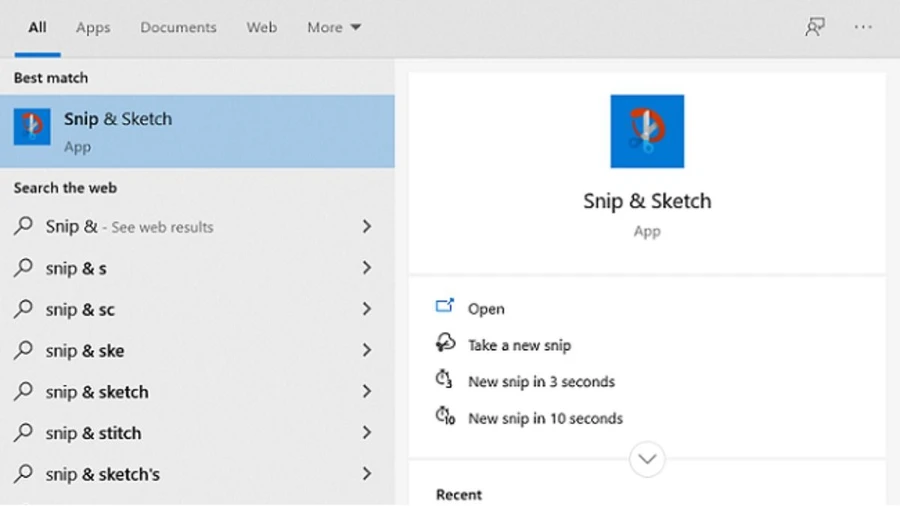Click 'Take a new snip' action
900x506 pixels.
pos(519,345)
